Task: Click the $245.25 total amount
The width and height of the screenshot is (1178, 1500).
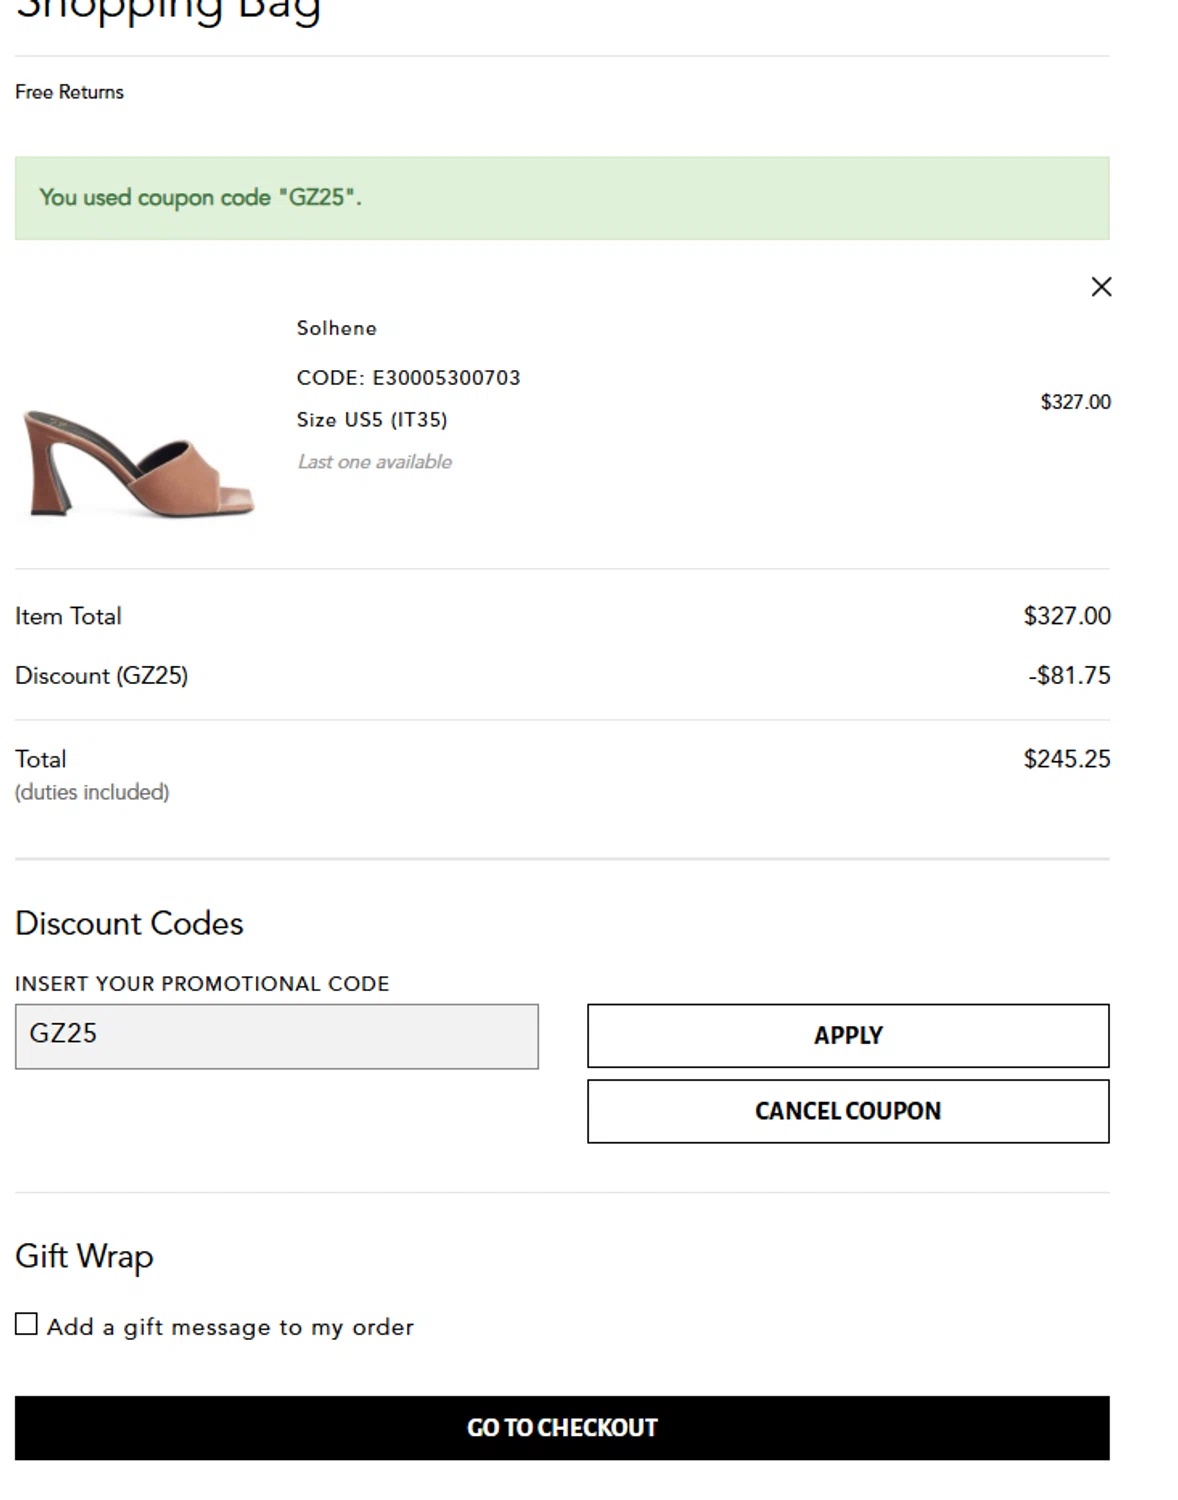Action: tap(1066, 759)
